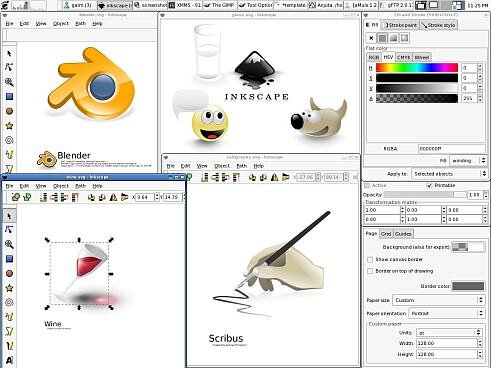491x368 pixels.
Task: Switch to gFTP in taskbar
Action: tap(396, 5)
